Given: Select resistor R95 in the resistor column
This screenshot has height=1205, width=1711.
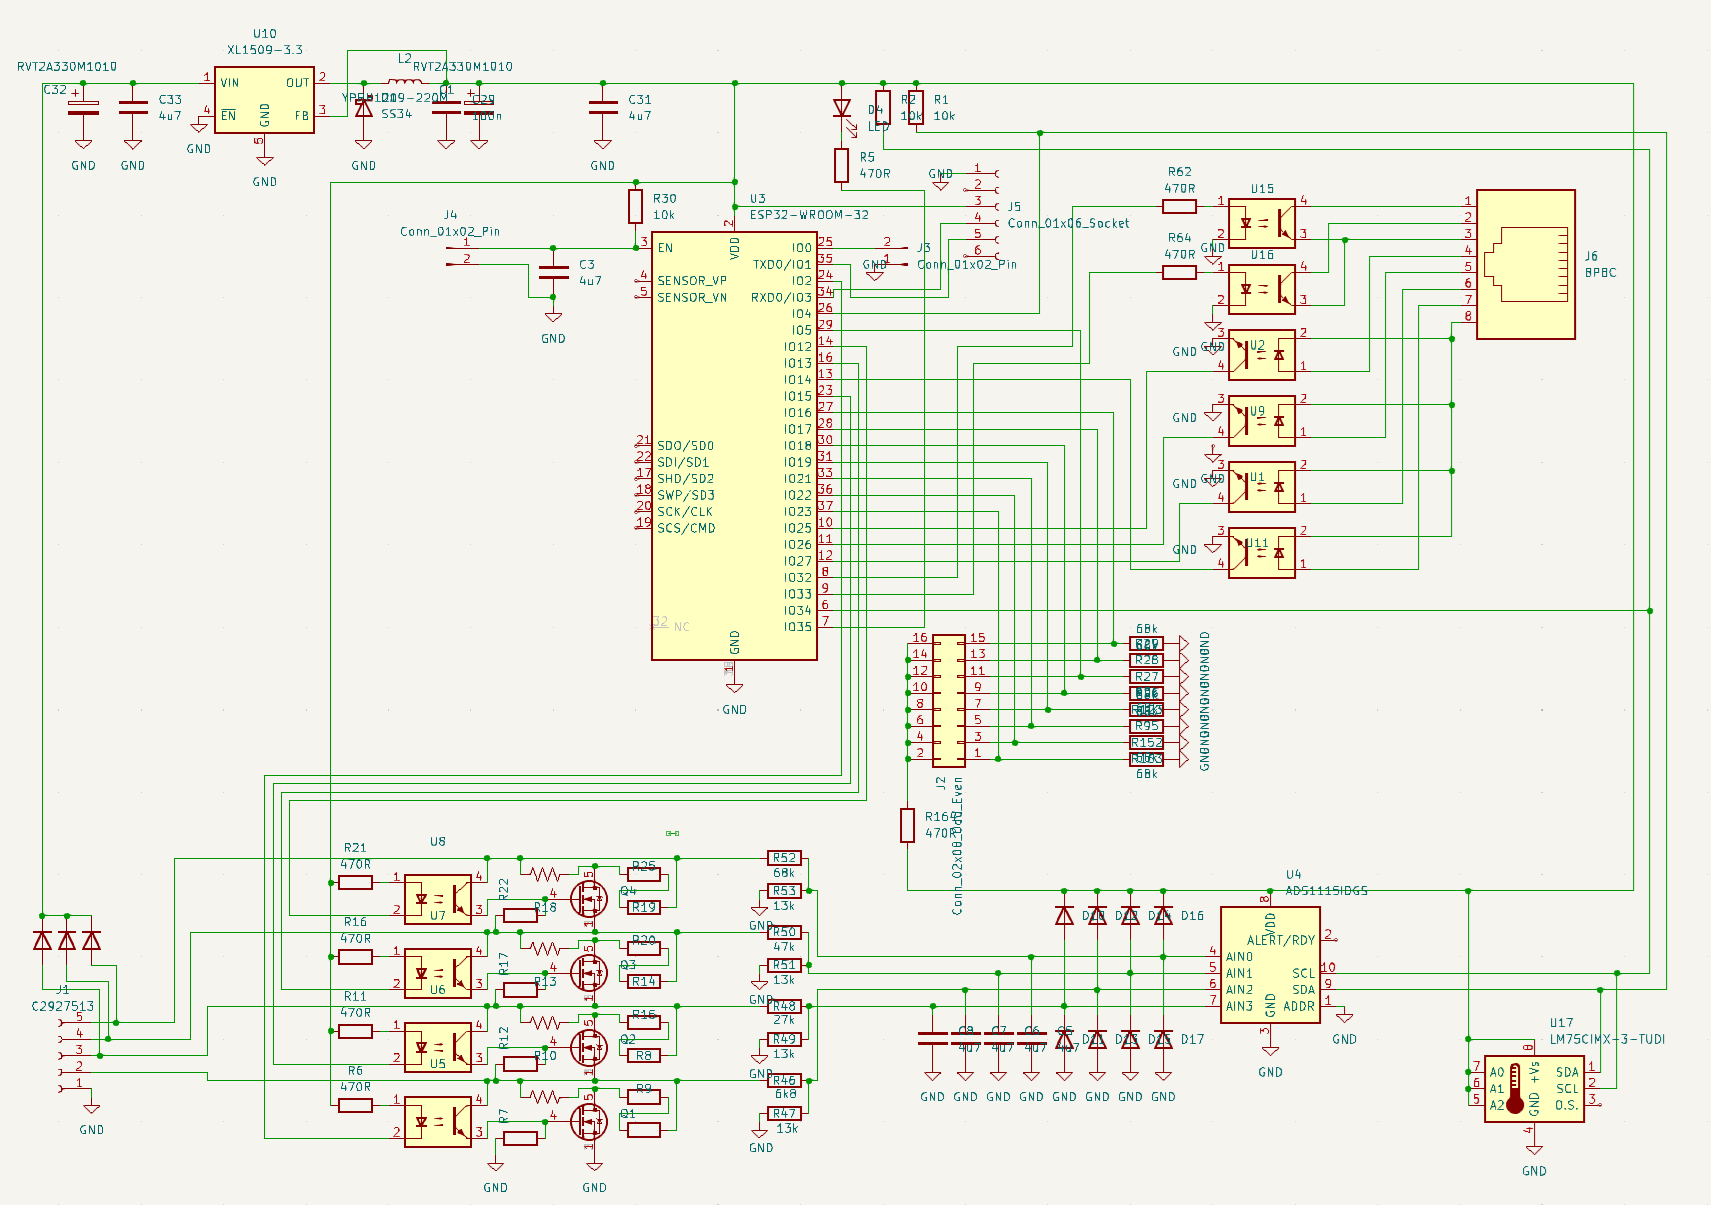Looking at the screenshot, I should tap(1146, 726).
